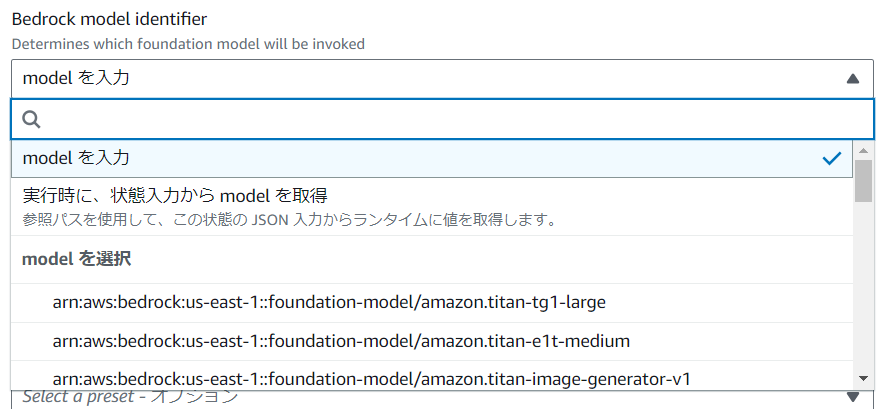Click the options list scrollbar thumb

point(863,180)
